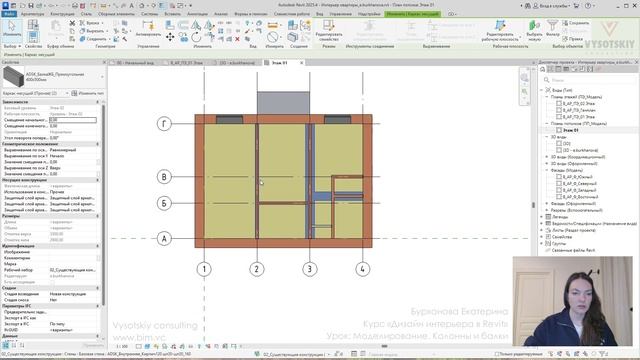Open the family type selector dropdown
The width and height of the screenshot is (640, 360).
(102, 77)
